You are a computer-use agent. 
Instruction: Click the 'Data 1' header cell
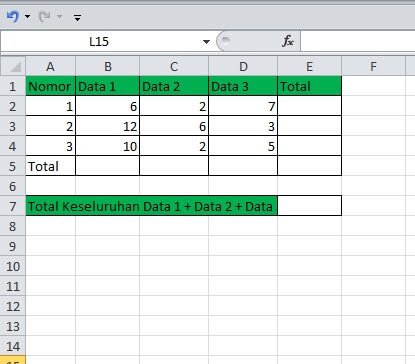107,86
